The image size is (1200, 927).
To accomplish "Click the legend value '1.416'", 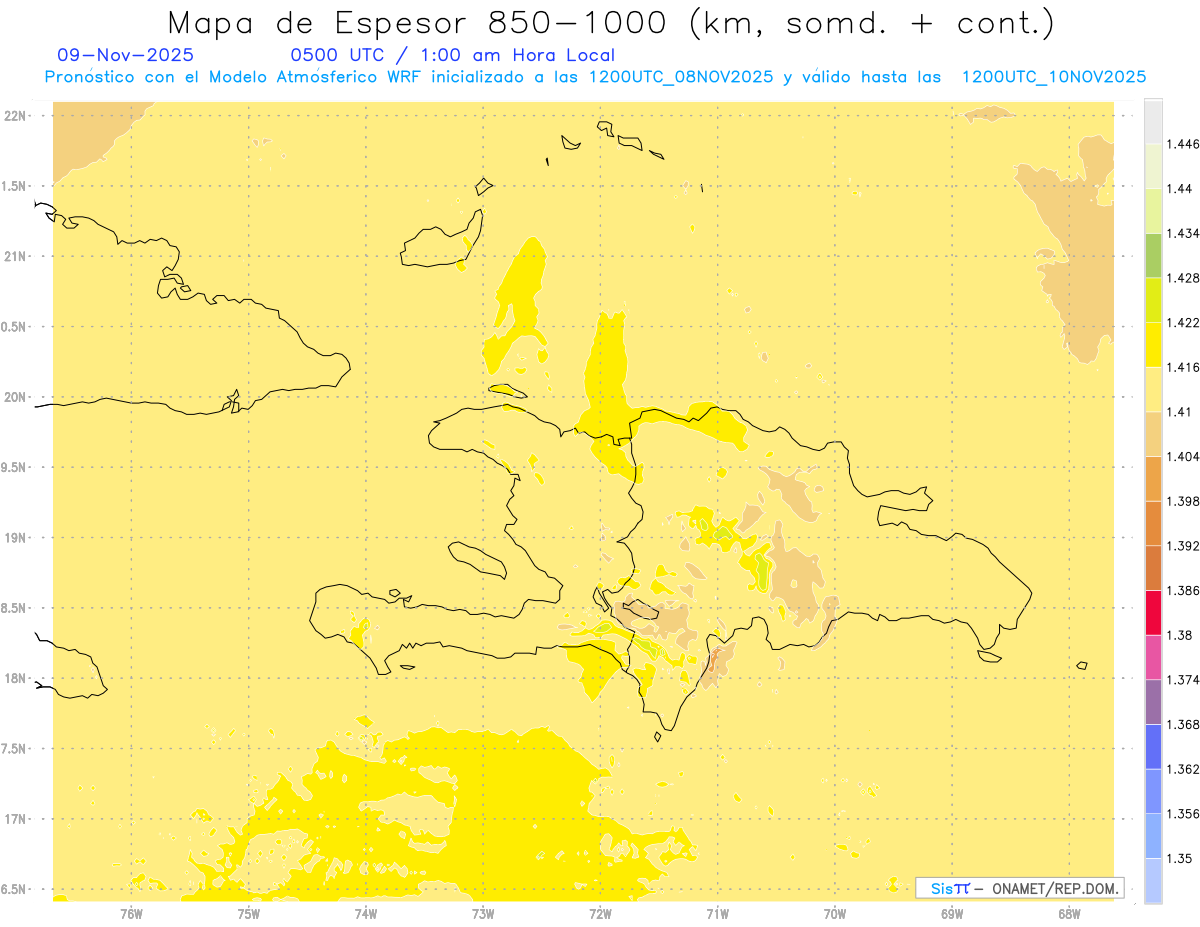I will coord(1183,367).
